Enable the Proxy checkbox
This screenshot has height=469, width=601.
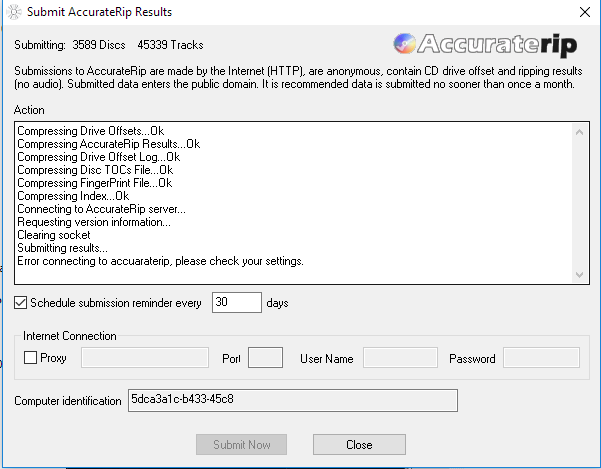point(31,358)
